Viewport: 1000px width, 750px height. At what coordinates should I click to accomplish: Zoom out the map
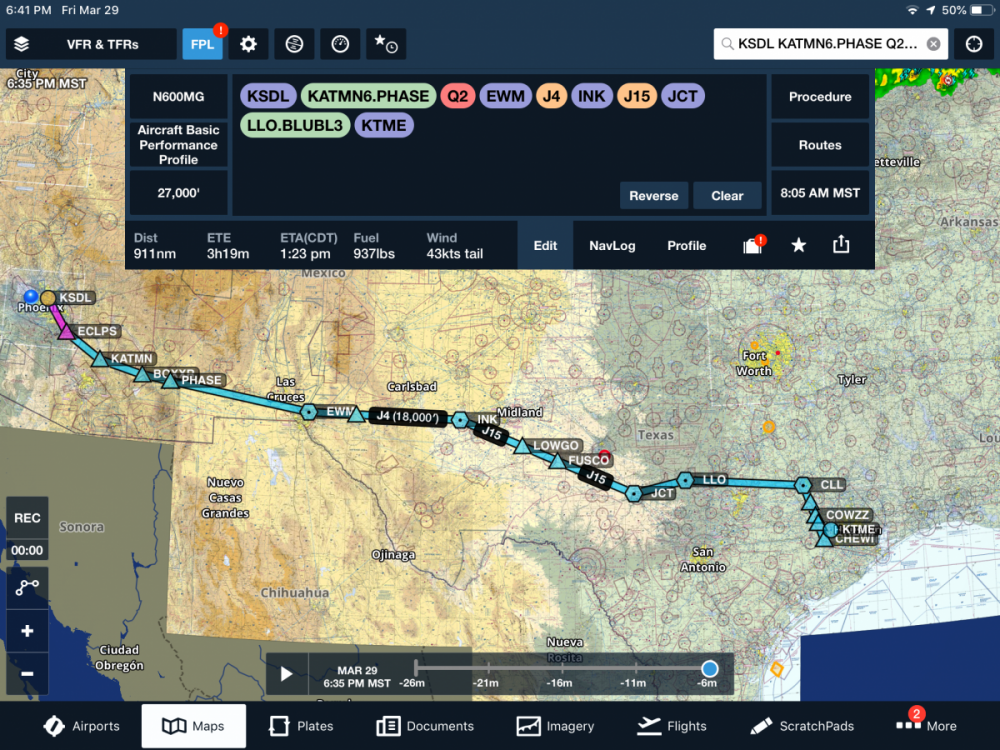(27, 673)
